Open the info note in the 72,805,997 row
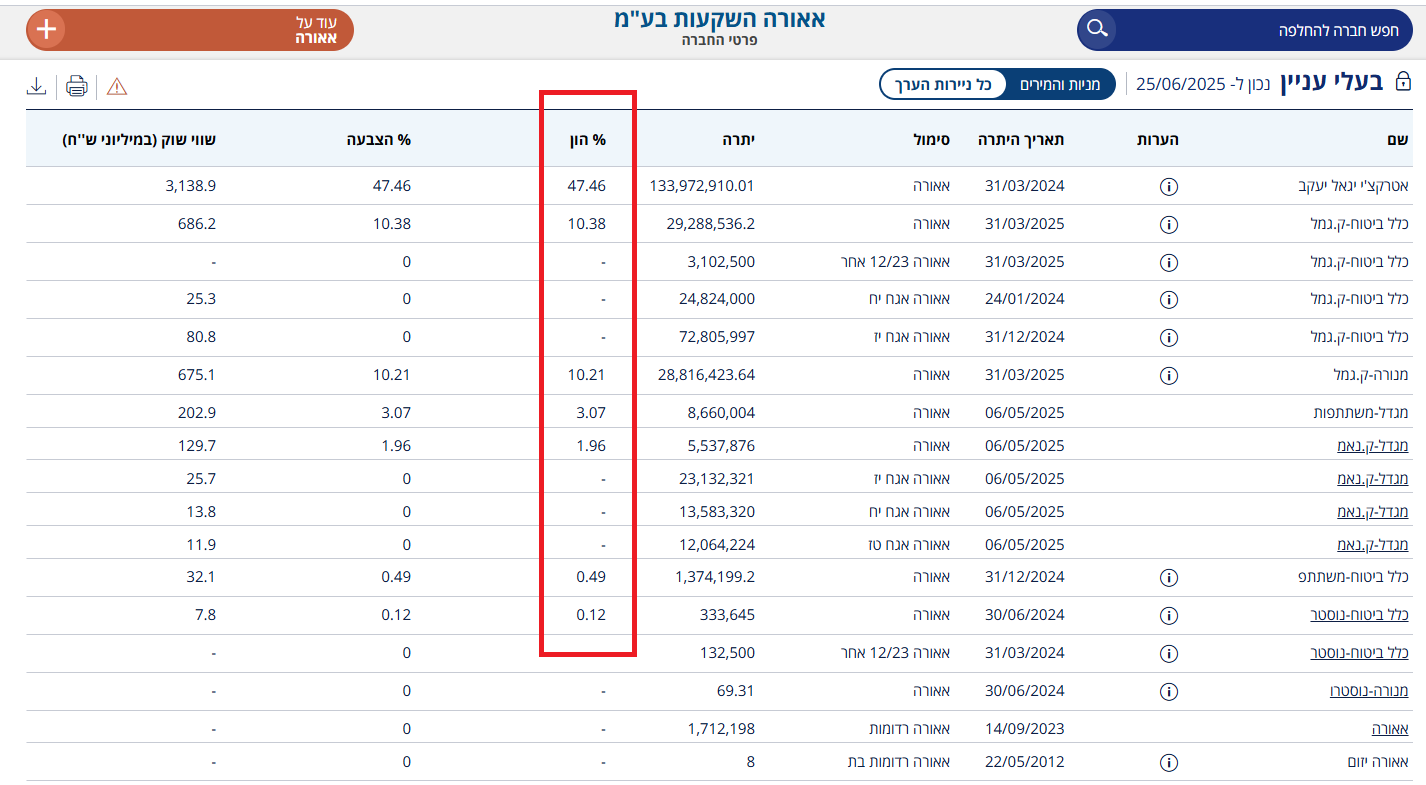Screen dimensions: 1426x785 point(1168,338)
